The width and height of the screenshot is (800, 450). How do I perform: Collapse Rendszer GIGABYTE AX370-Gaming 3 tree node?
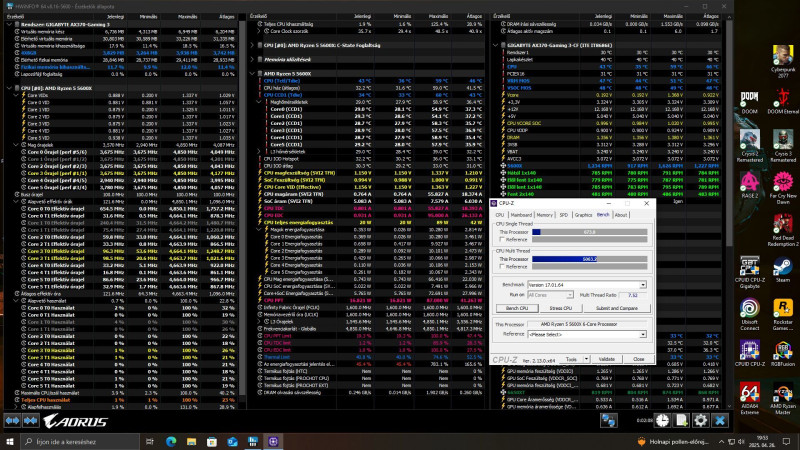pyautogui.click(x=9, y=24)
